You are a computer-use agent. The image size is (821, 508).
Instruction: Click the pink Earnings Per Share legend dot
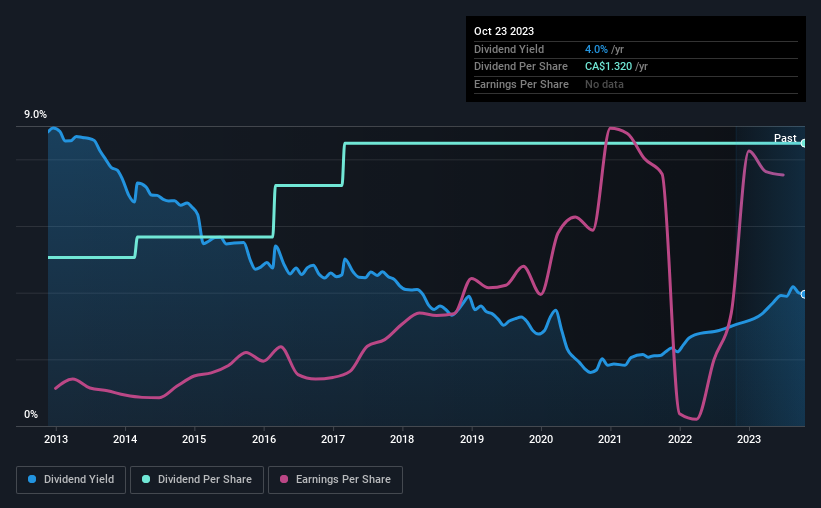(284, 479)
